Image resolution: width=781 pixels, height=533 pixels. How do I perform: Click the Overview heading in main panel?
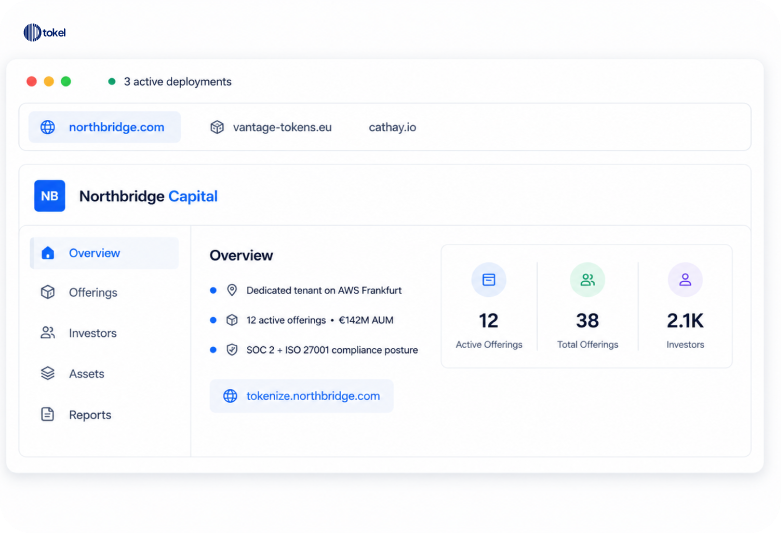tap(241, 256)
